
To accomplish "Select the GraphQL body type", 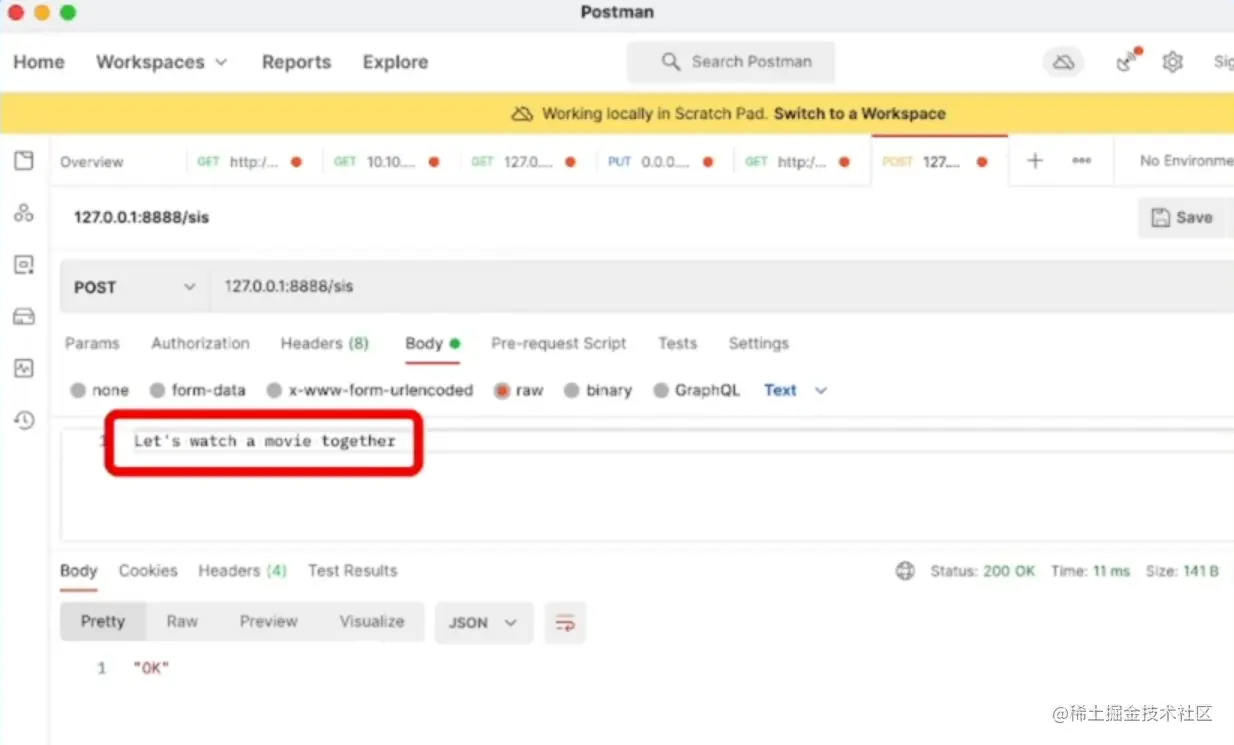I will tap(696, 391).
